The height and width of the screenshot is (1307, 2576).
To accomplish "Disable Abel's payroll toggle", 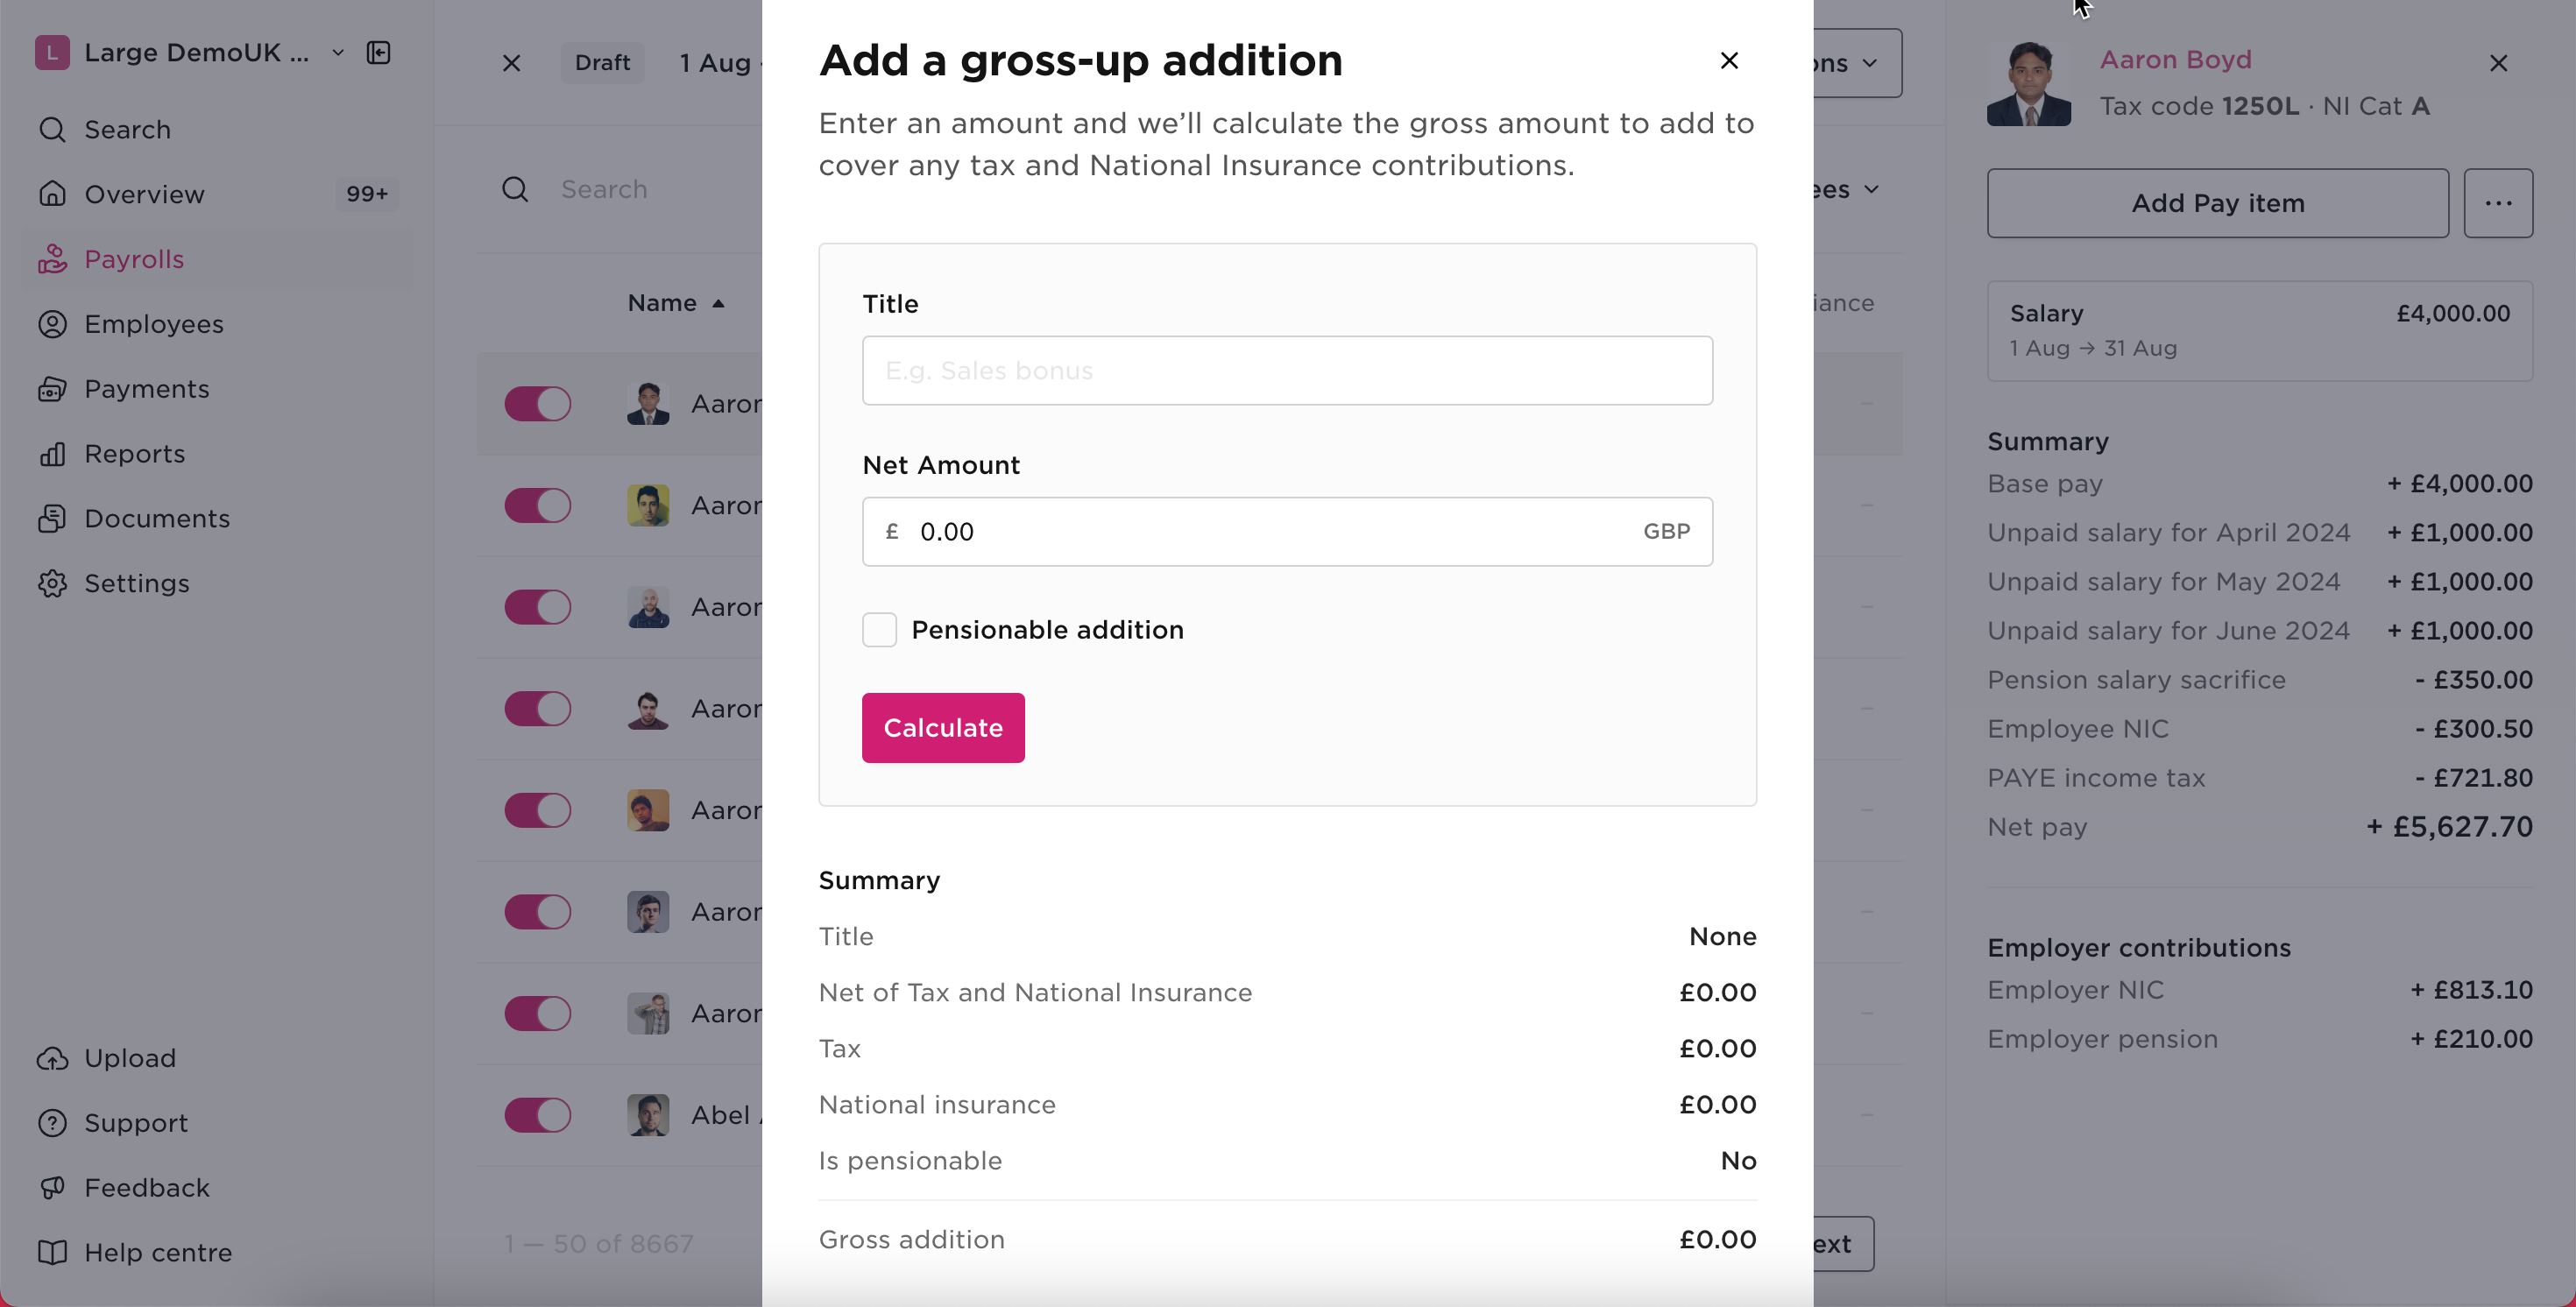I will pos(539,1115).
